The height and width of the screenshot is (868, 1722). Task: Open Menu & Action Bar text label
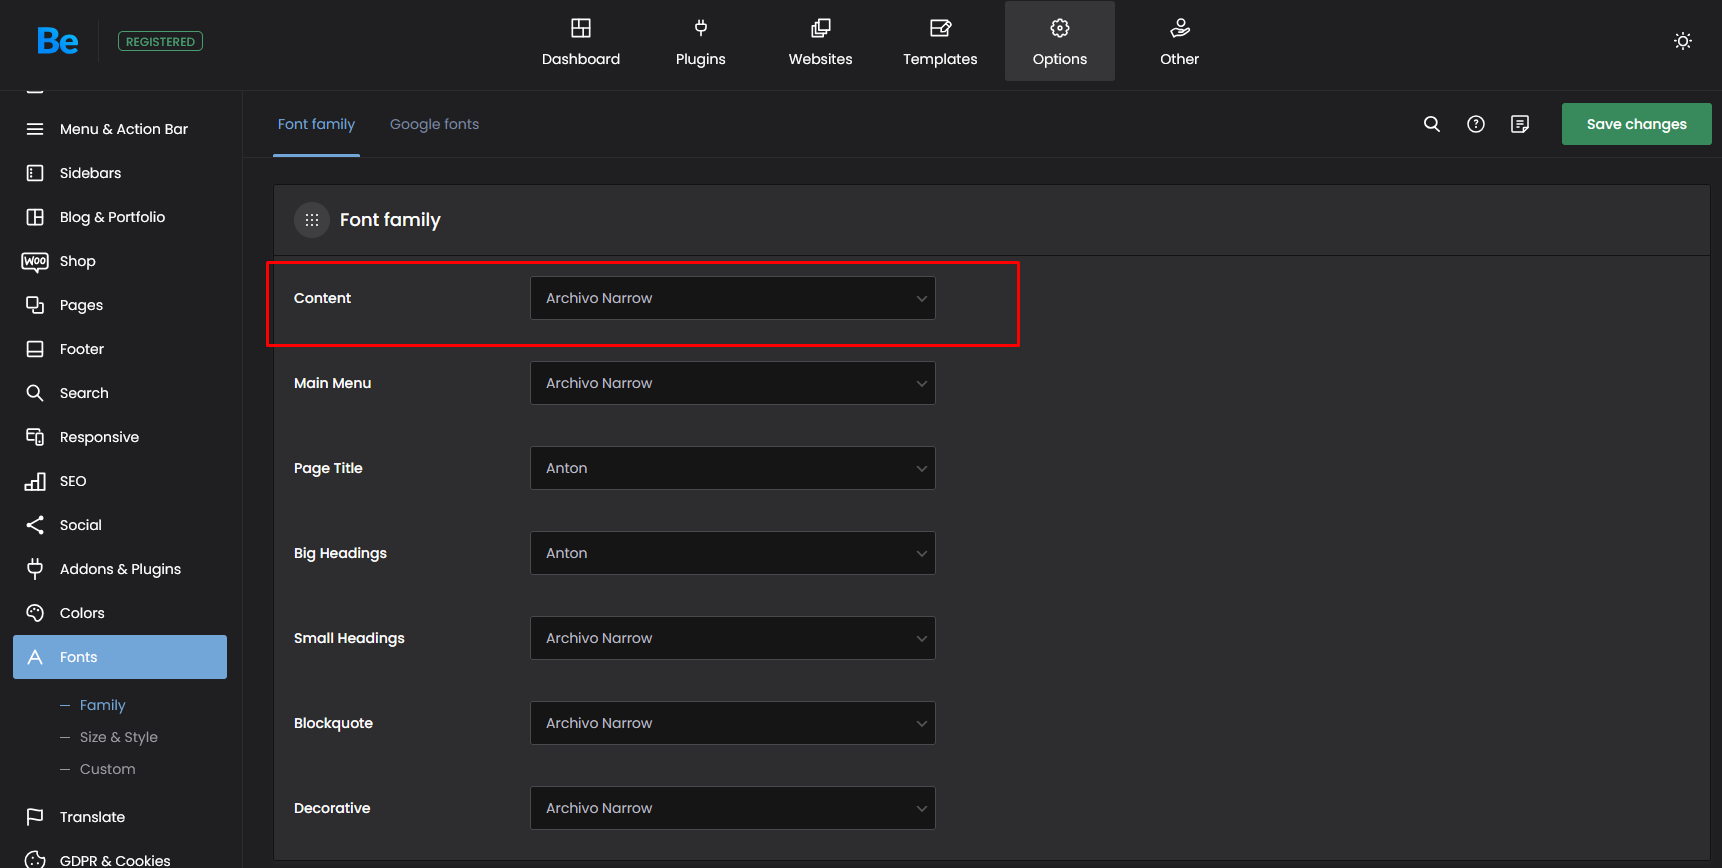(x=124, y=129)
